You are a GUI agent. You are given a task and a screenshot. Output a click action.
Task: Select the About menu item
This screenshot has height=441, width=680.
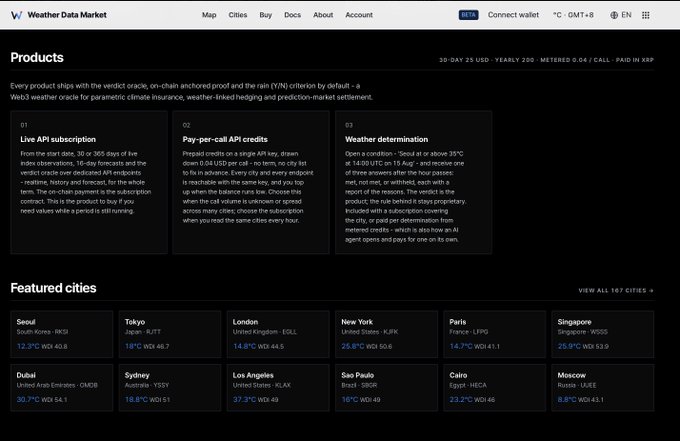tap(323, 15)
